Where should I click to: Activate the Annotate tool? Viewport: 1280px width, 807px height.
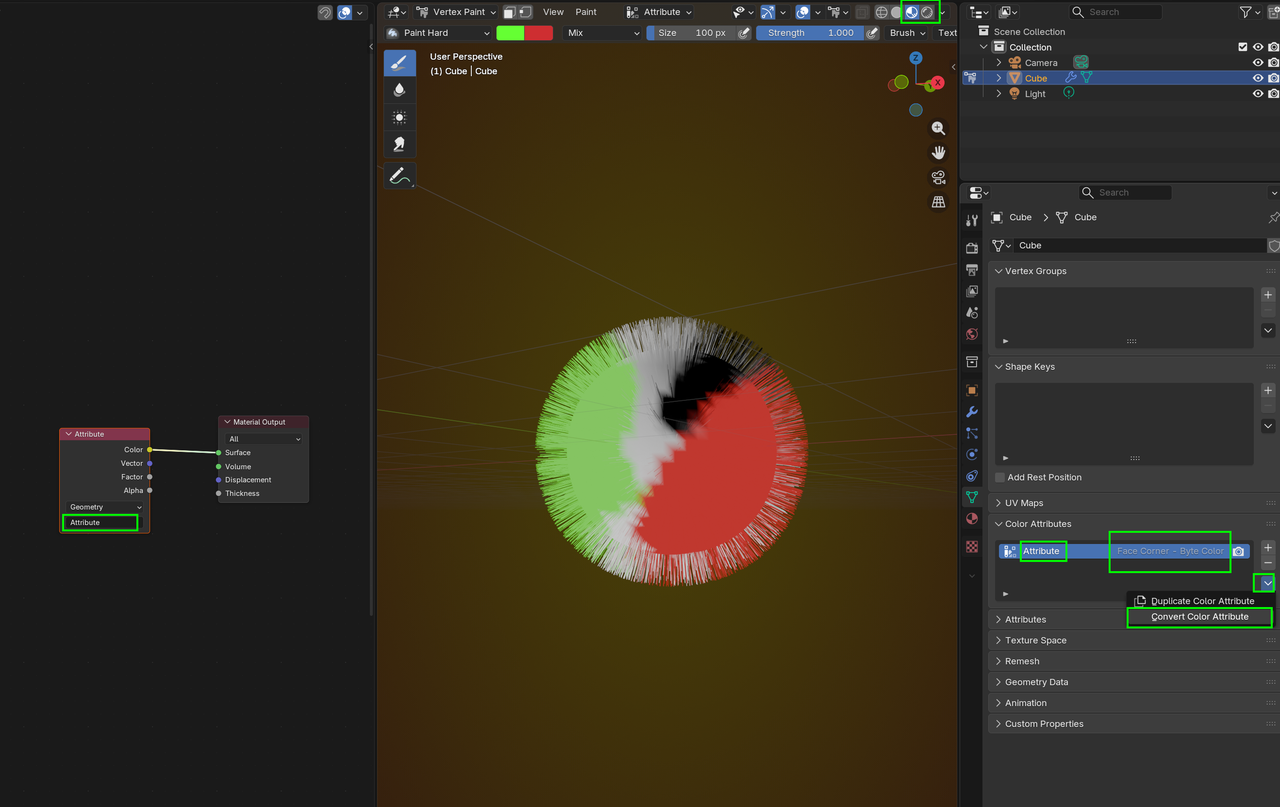[x=400, y=176]
